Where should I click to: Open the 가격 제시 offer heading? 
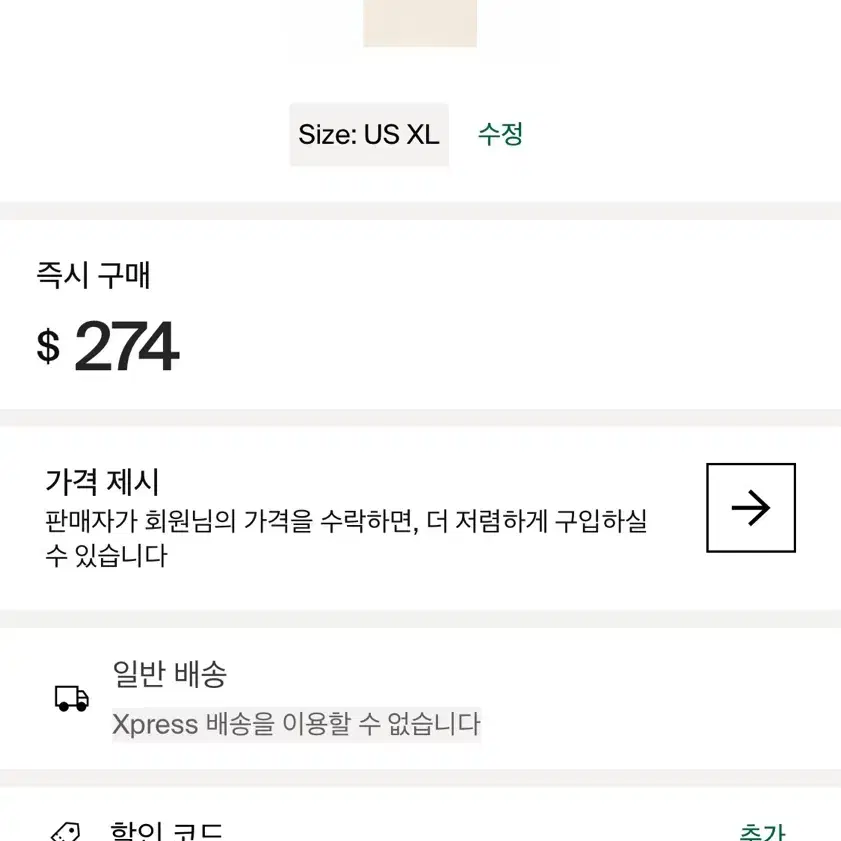pos(102,482)
